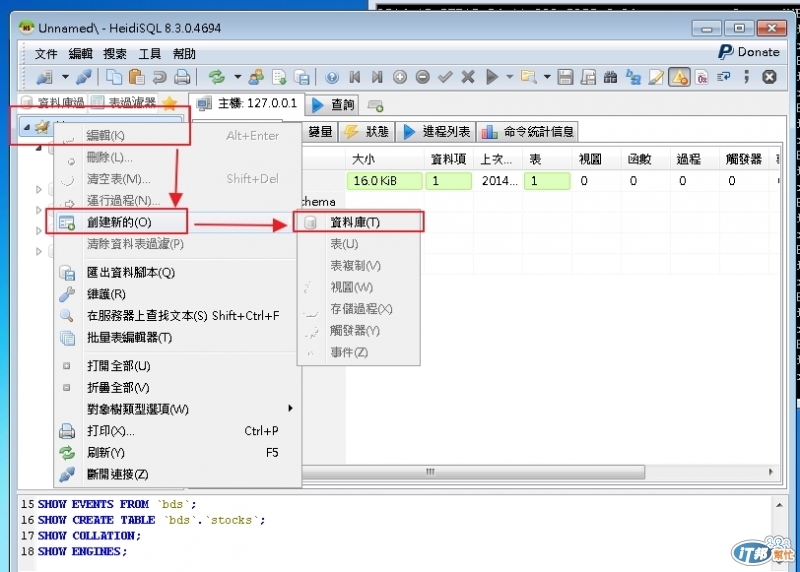Screen dimensions: 800x572
Task: Click the 資料庫過濾 filter field
Action: tap(53, 103)
